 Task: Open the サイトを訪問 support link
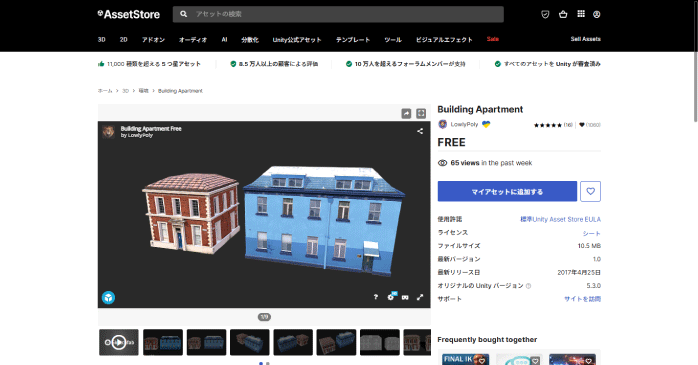[582, 299]
